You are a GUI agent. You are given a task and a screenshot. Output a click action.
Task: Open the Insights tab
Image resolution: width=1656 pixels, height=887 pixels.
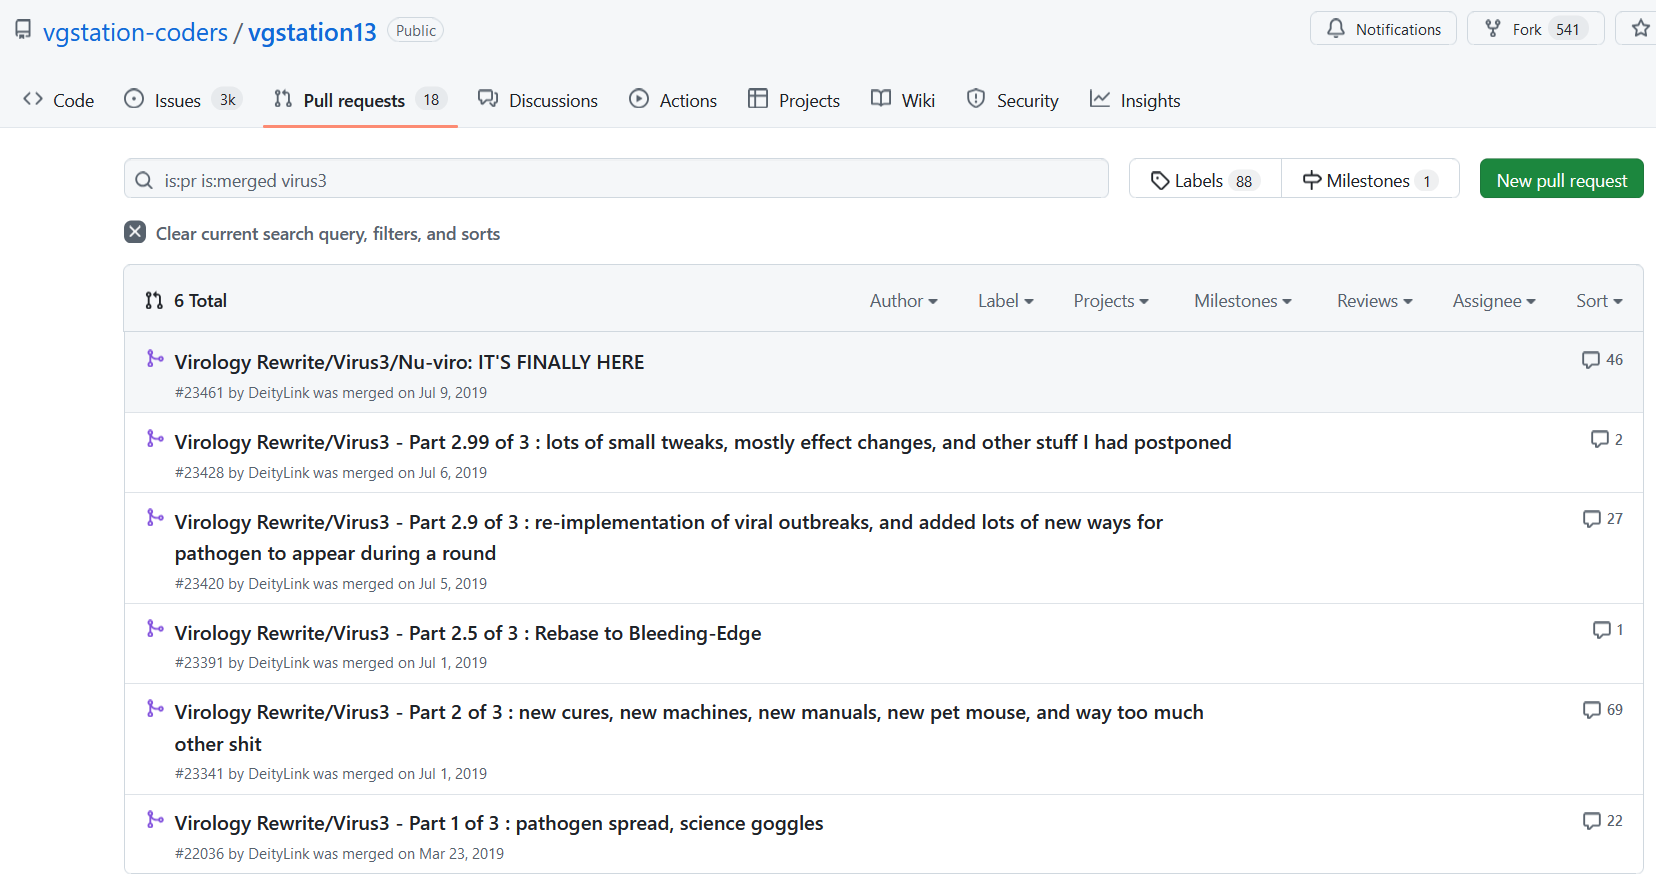[1135, 100]
